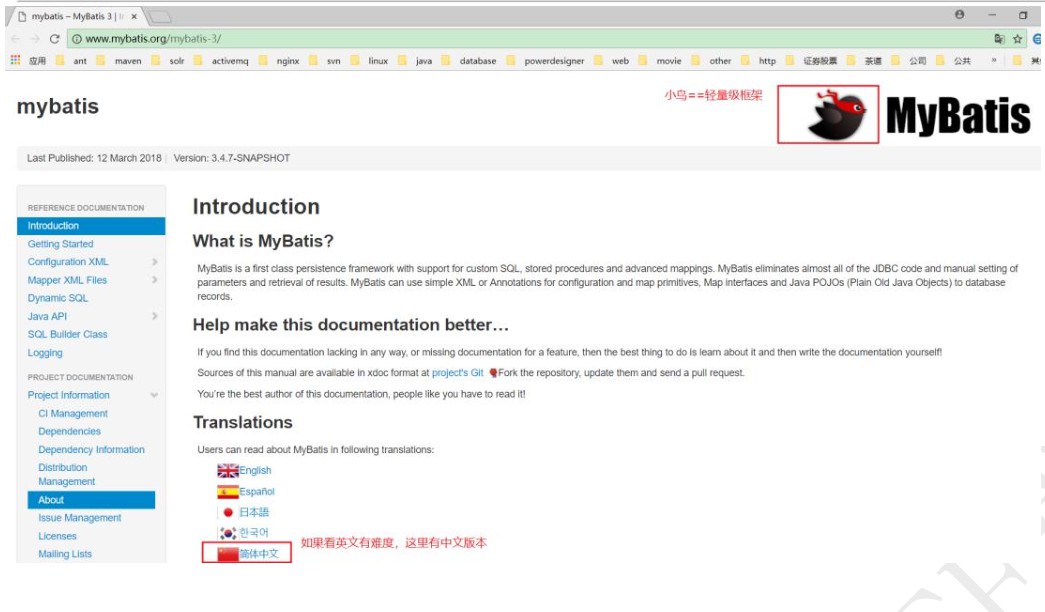Click the site info icon in address bar
This screenshot has width=1045, height=612.
pyautogui.click(x=77, y=39)
